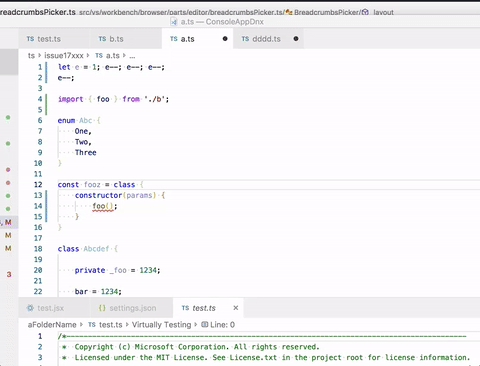This screenshot has height=366, width=480.
Task: Click the TS icon in lower test.ts breadcrumb
Action: point(92,325)
